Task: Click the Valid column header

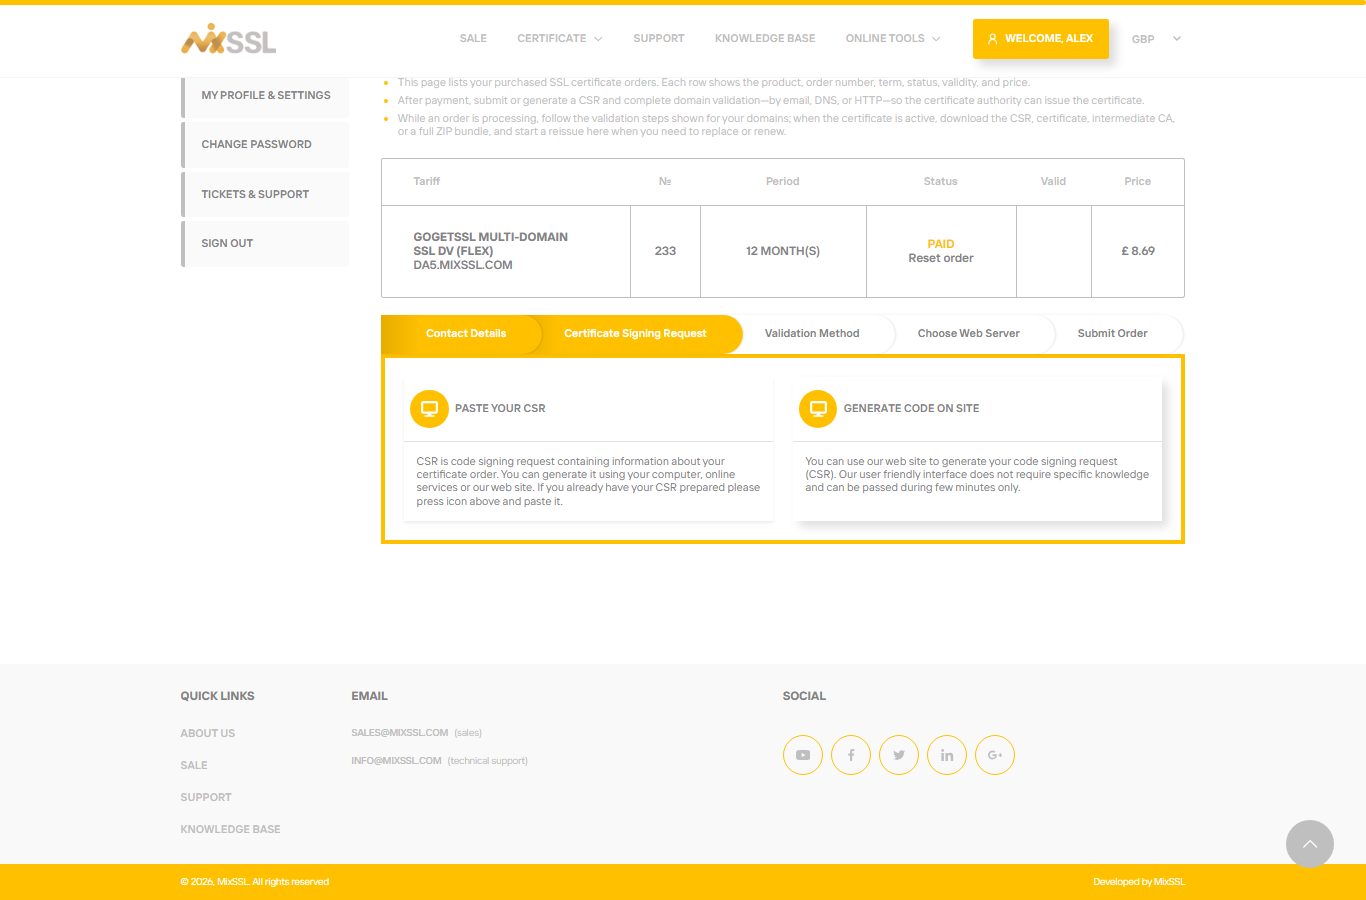Action: point(1053,181)
